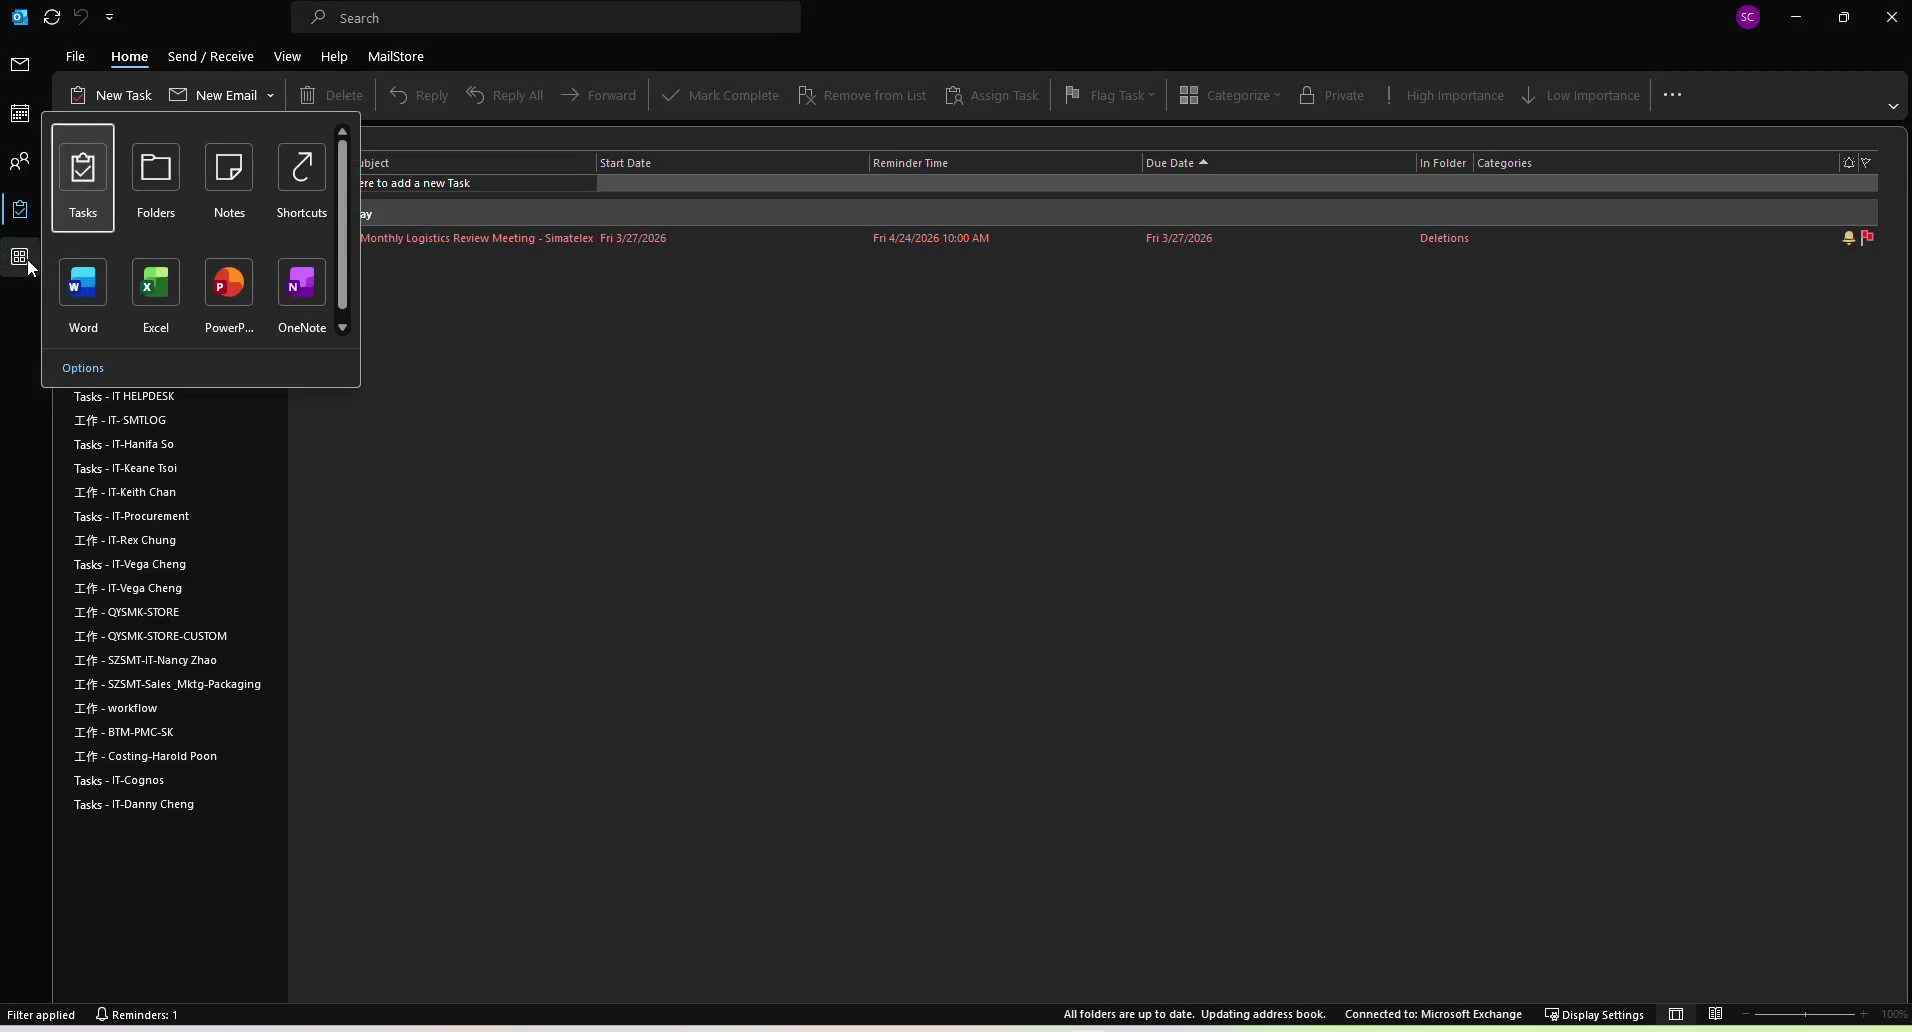Open the Help tab
The image size is (1912, 1032).
(334, 56)
